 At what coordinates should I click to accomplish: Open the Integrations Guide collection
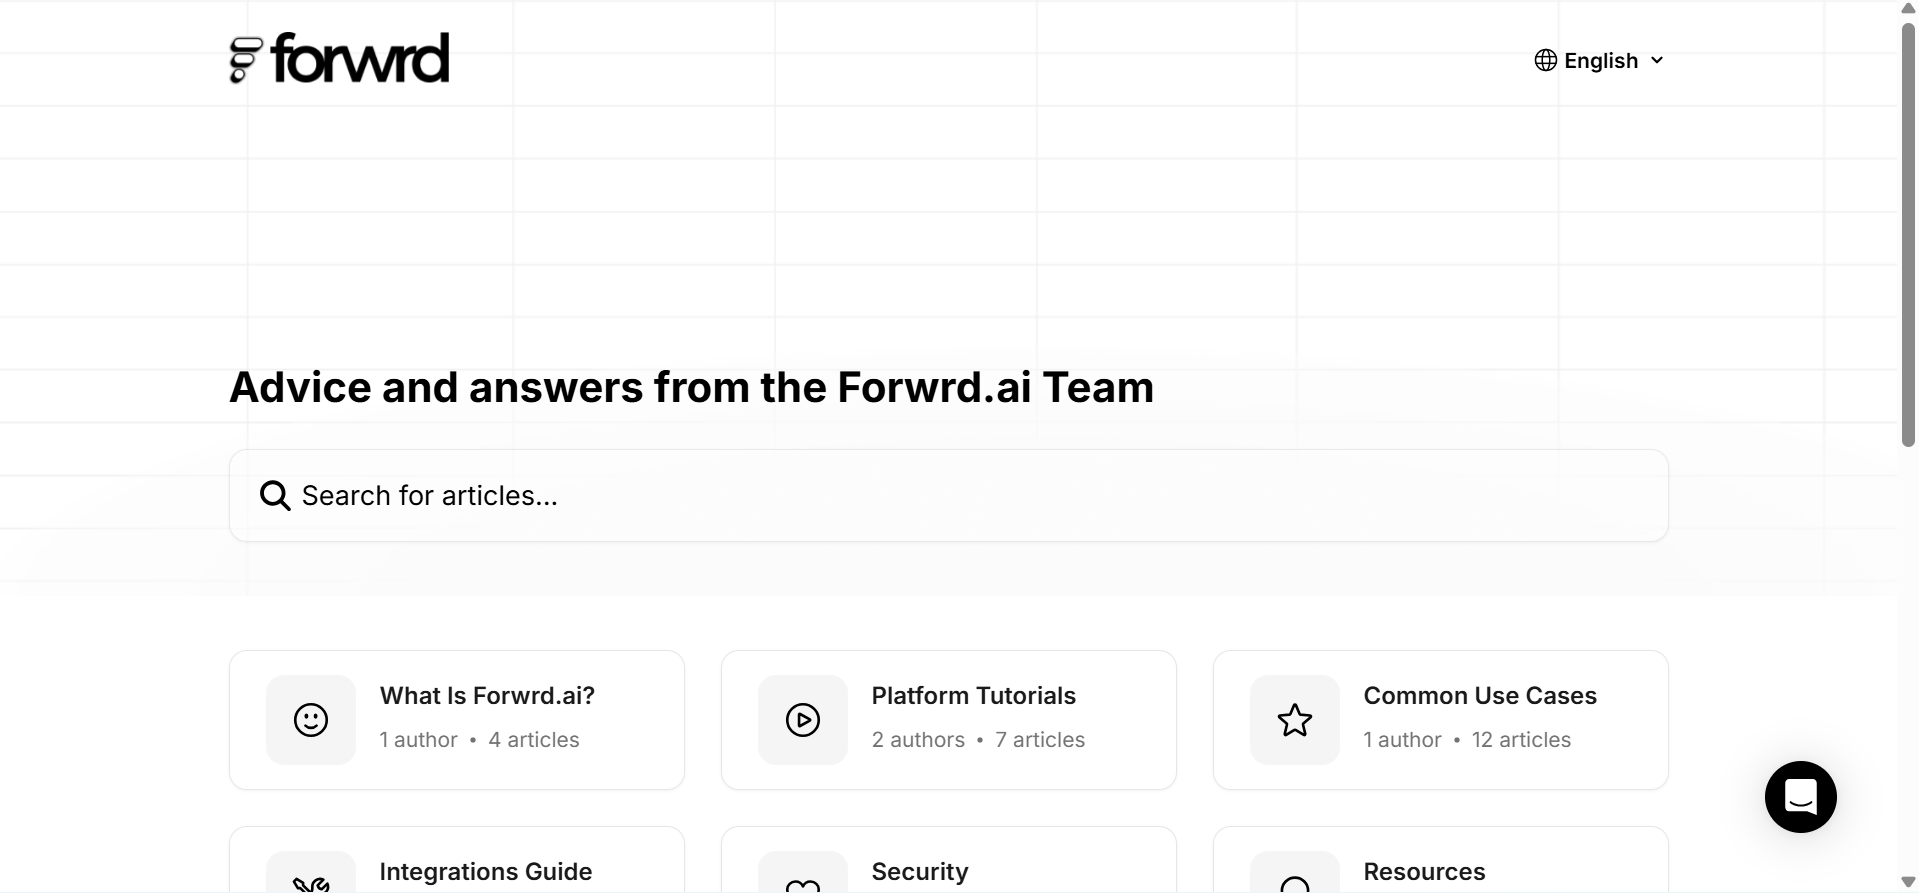[457, 861]
